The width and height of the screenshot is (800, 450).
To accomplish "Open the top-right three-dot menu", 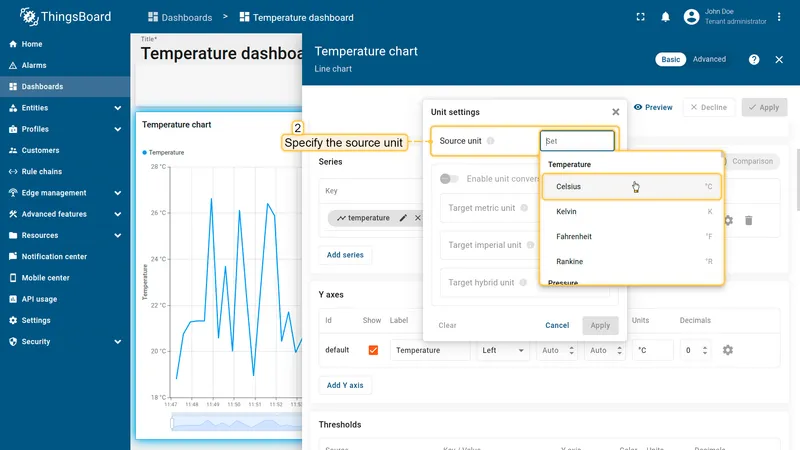I will point(779,17).
